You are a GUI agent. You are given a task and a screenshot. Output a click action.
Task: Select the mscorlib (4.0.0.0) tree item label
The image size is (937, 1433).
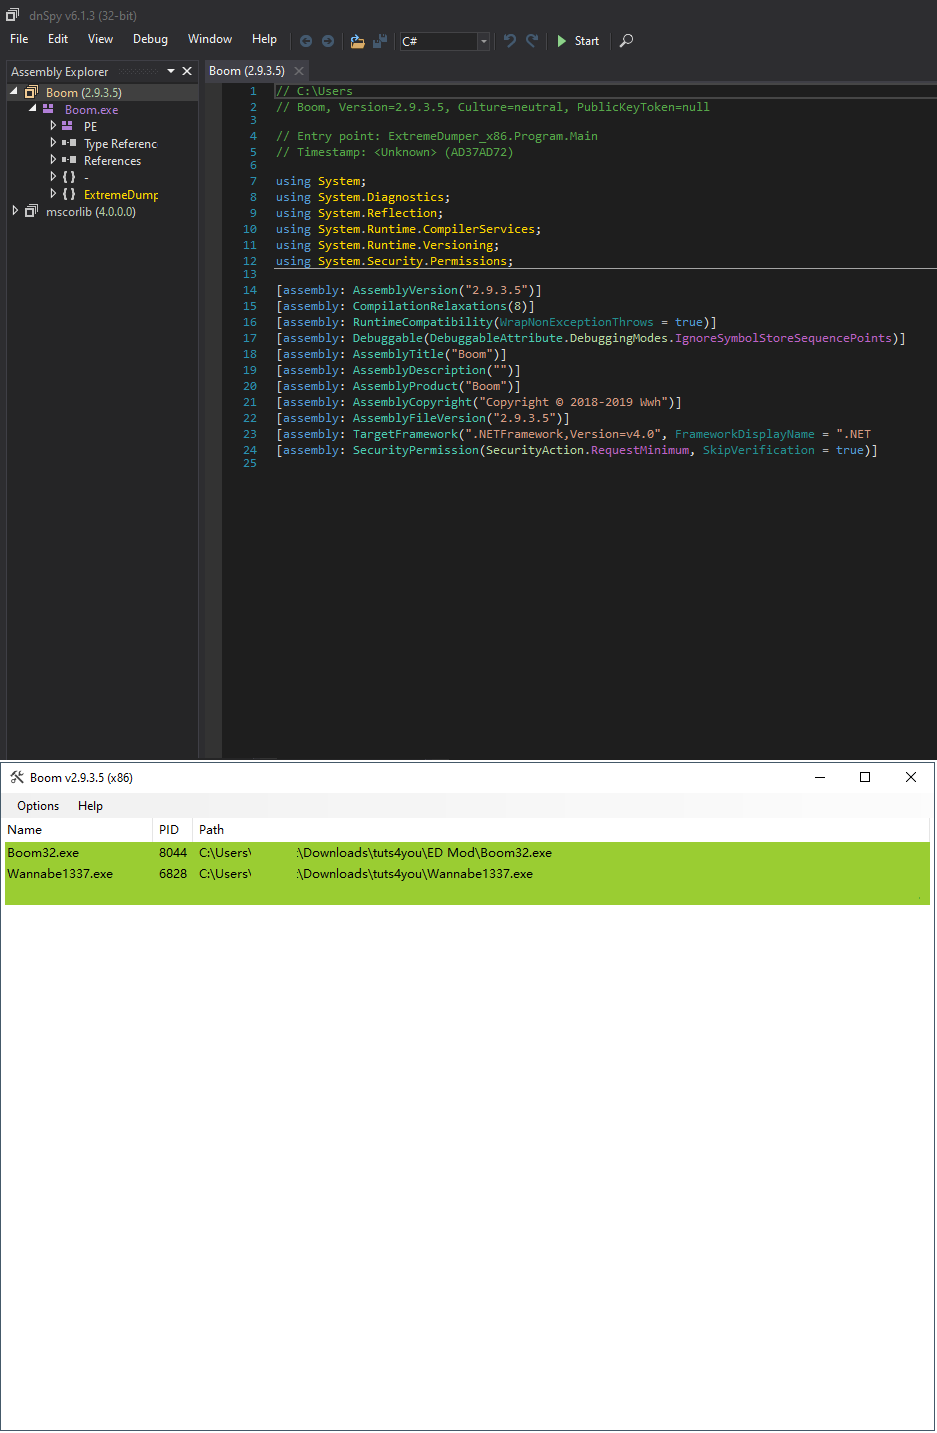(x=91, y=212)
